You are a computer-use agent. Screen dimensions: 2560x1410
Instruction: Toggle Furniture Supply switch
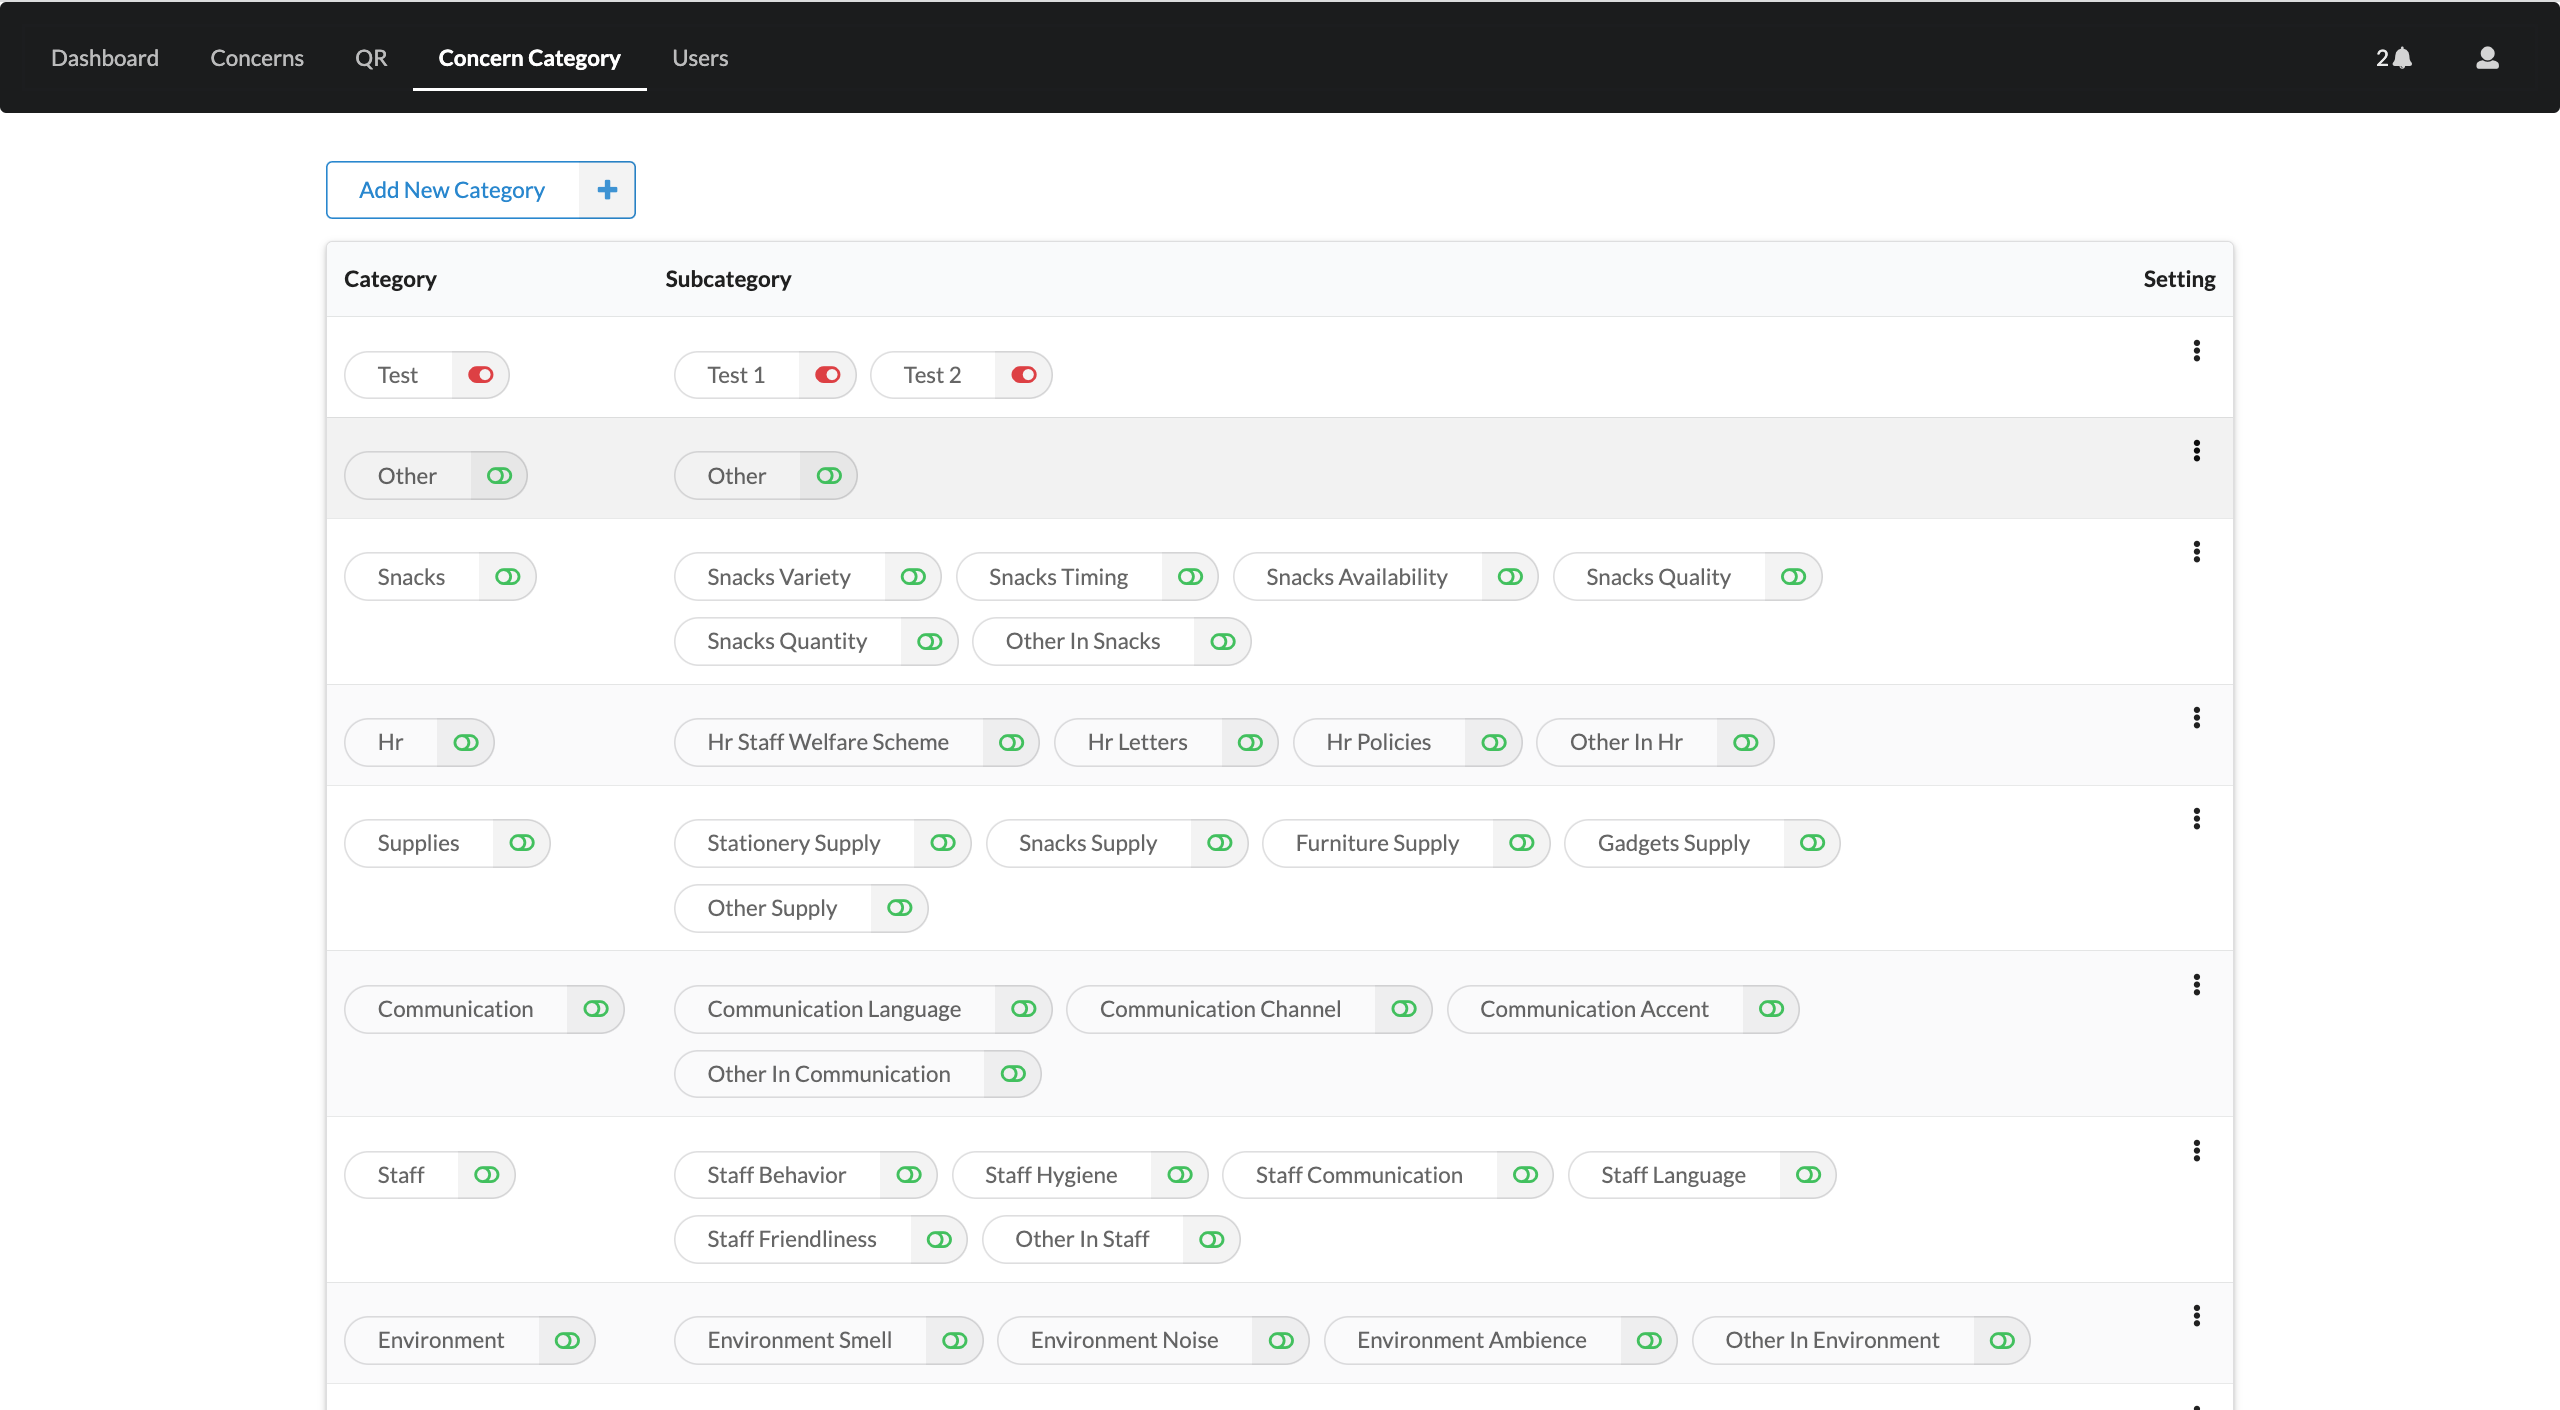click(1522, 843)
